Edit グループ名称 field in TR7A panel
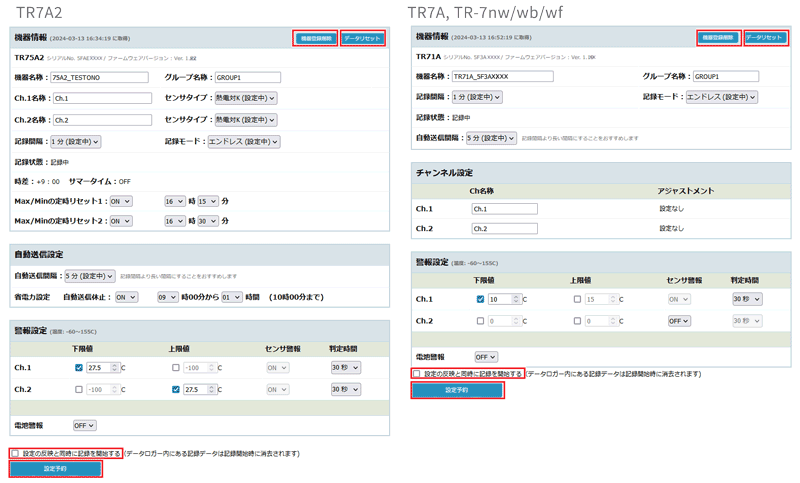This screenshot has height=483, width=800. point(726,77)
